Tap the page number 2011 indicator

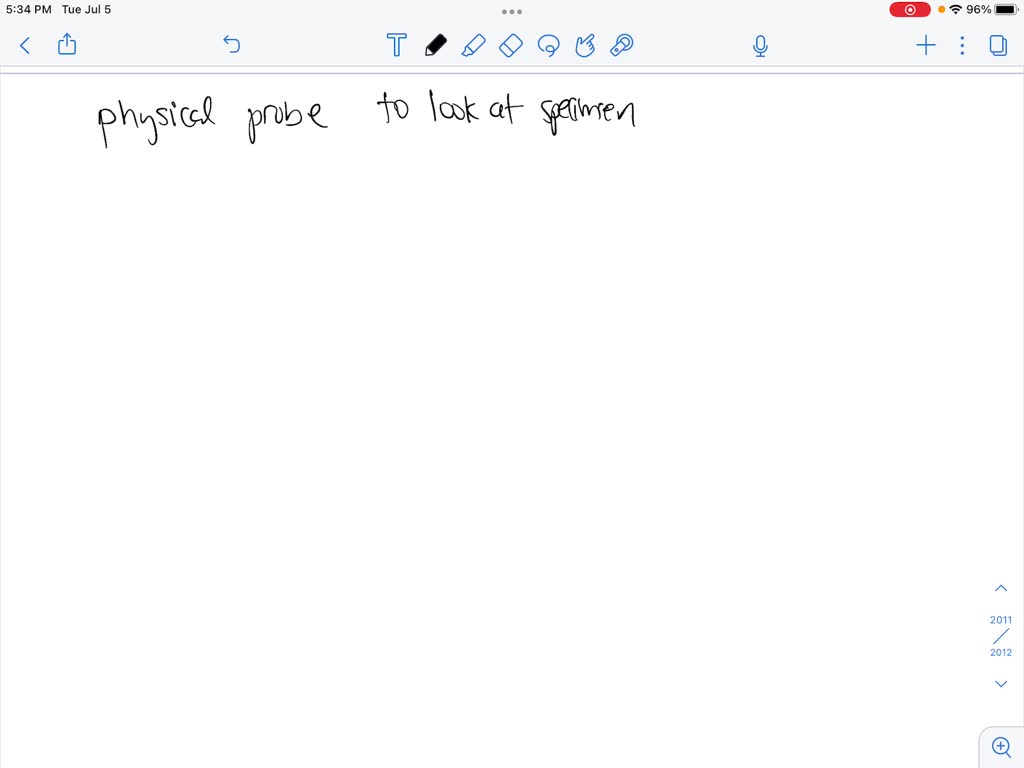pos(1000,620)
